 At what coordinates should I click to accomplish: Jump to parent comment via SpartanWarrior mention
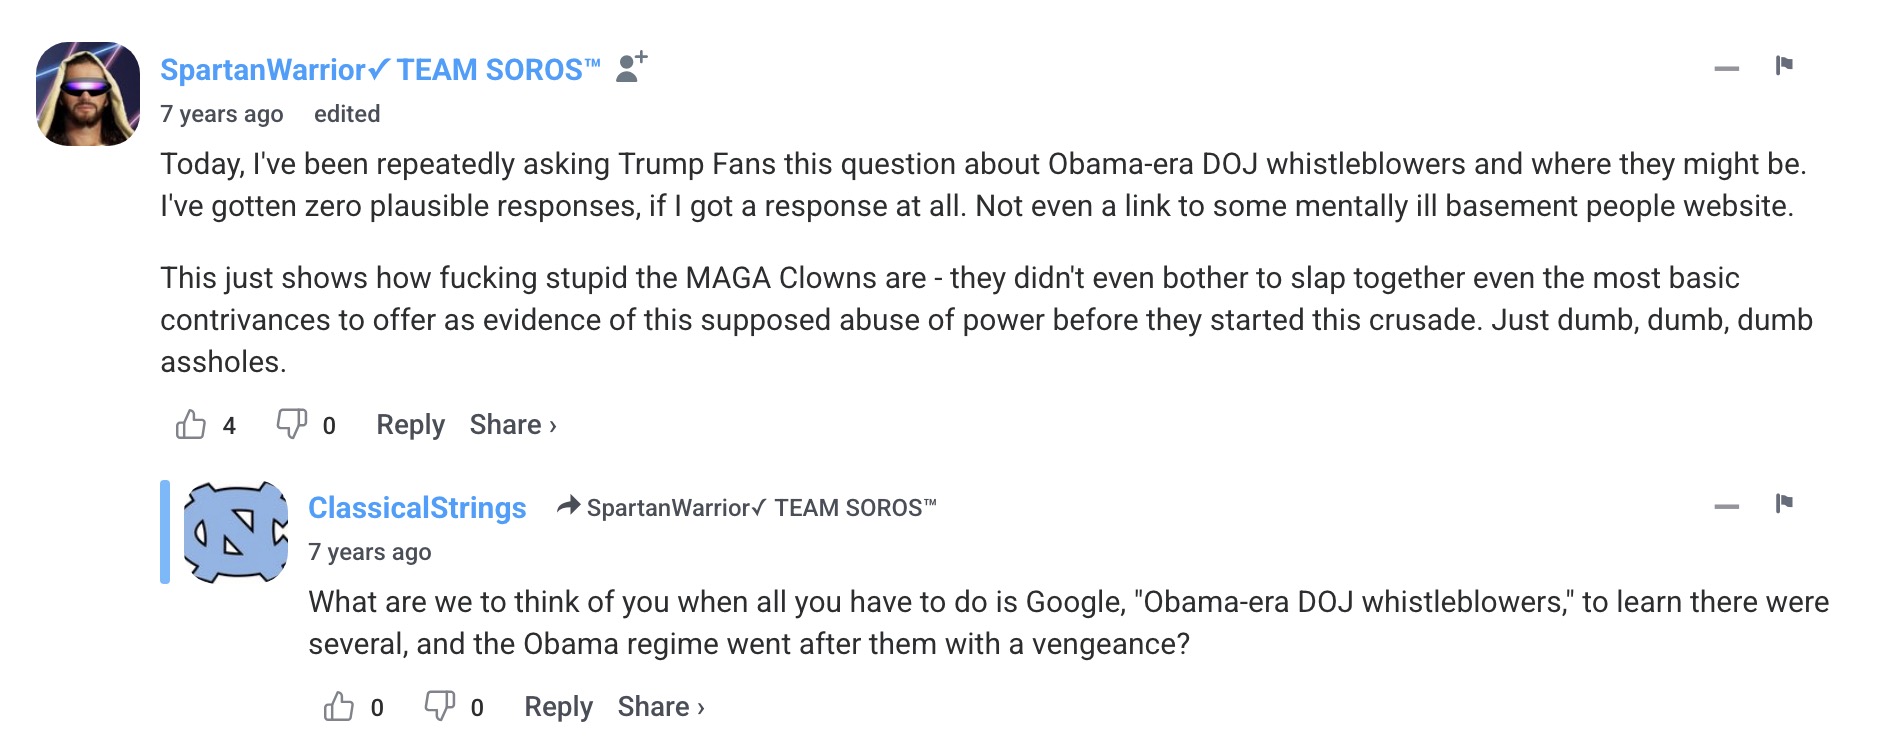pyautogui.click(x=761, y=508)
